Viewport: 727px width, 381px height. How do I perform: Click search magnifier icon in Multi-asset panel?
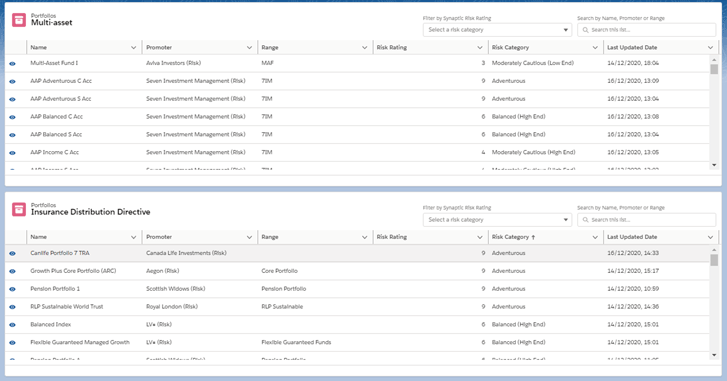point(586,30)
